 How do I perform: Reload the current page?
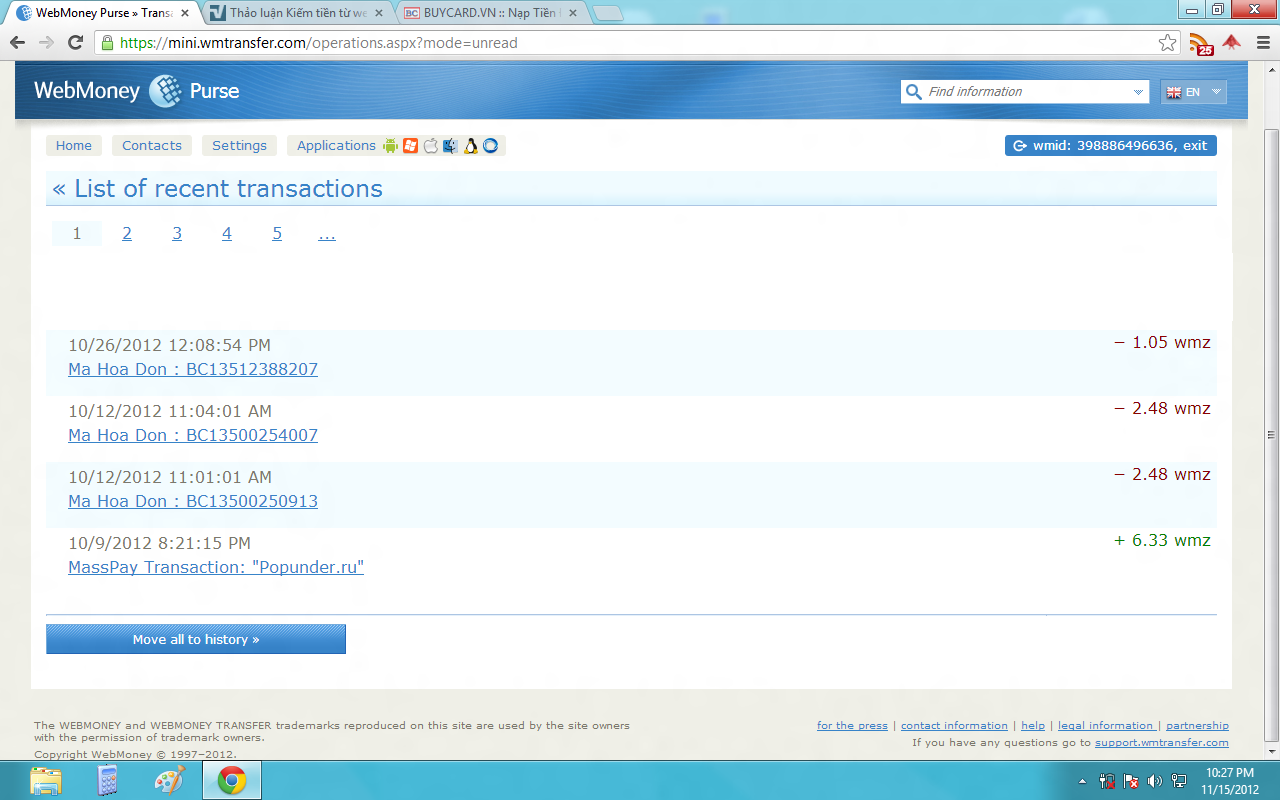point(75,43)
